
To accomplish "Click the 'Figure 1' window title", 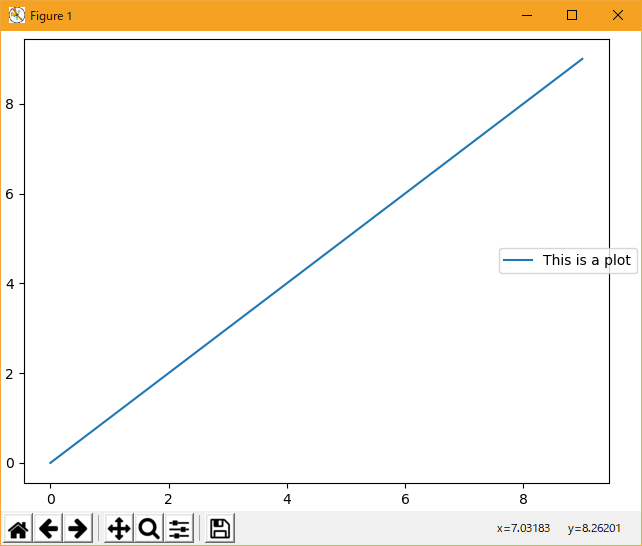I will [51, 16].
